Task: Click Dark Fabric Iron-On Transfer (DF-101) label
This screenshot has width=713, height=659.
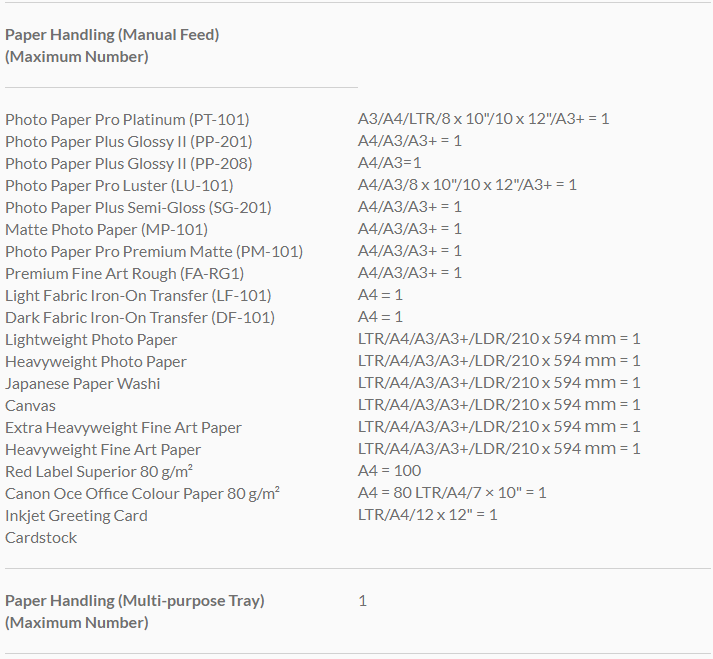Action: coord(139,317)
